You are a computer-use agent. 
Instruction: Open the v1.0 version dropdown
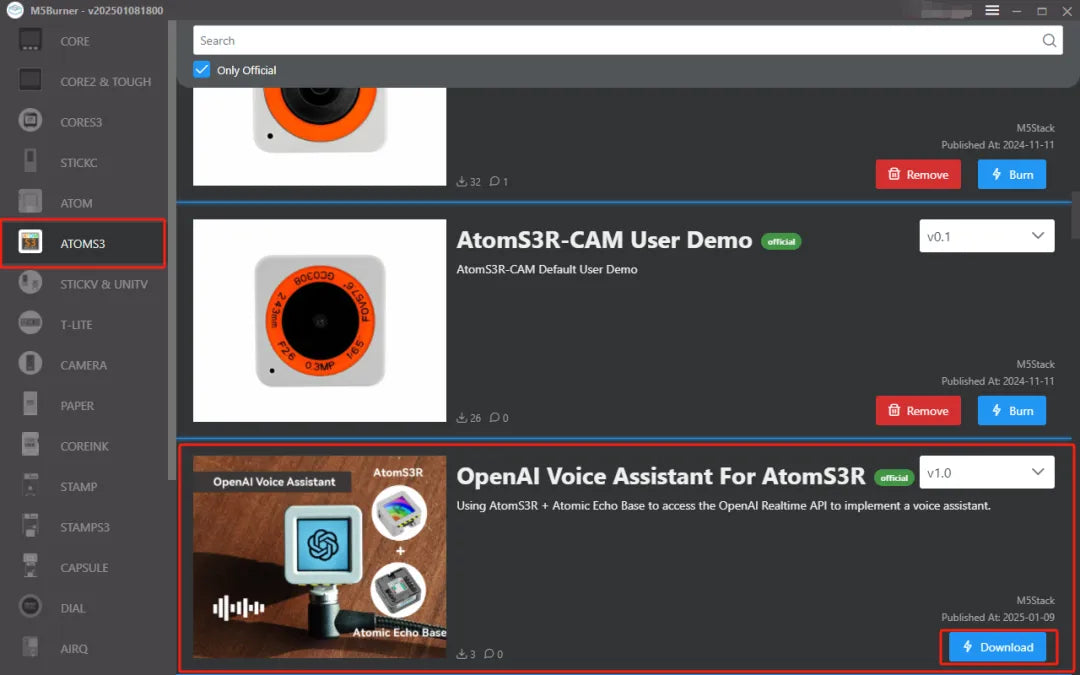coord(986,472)
